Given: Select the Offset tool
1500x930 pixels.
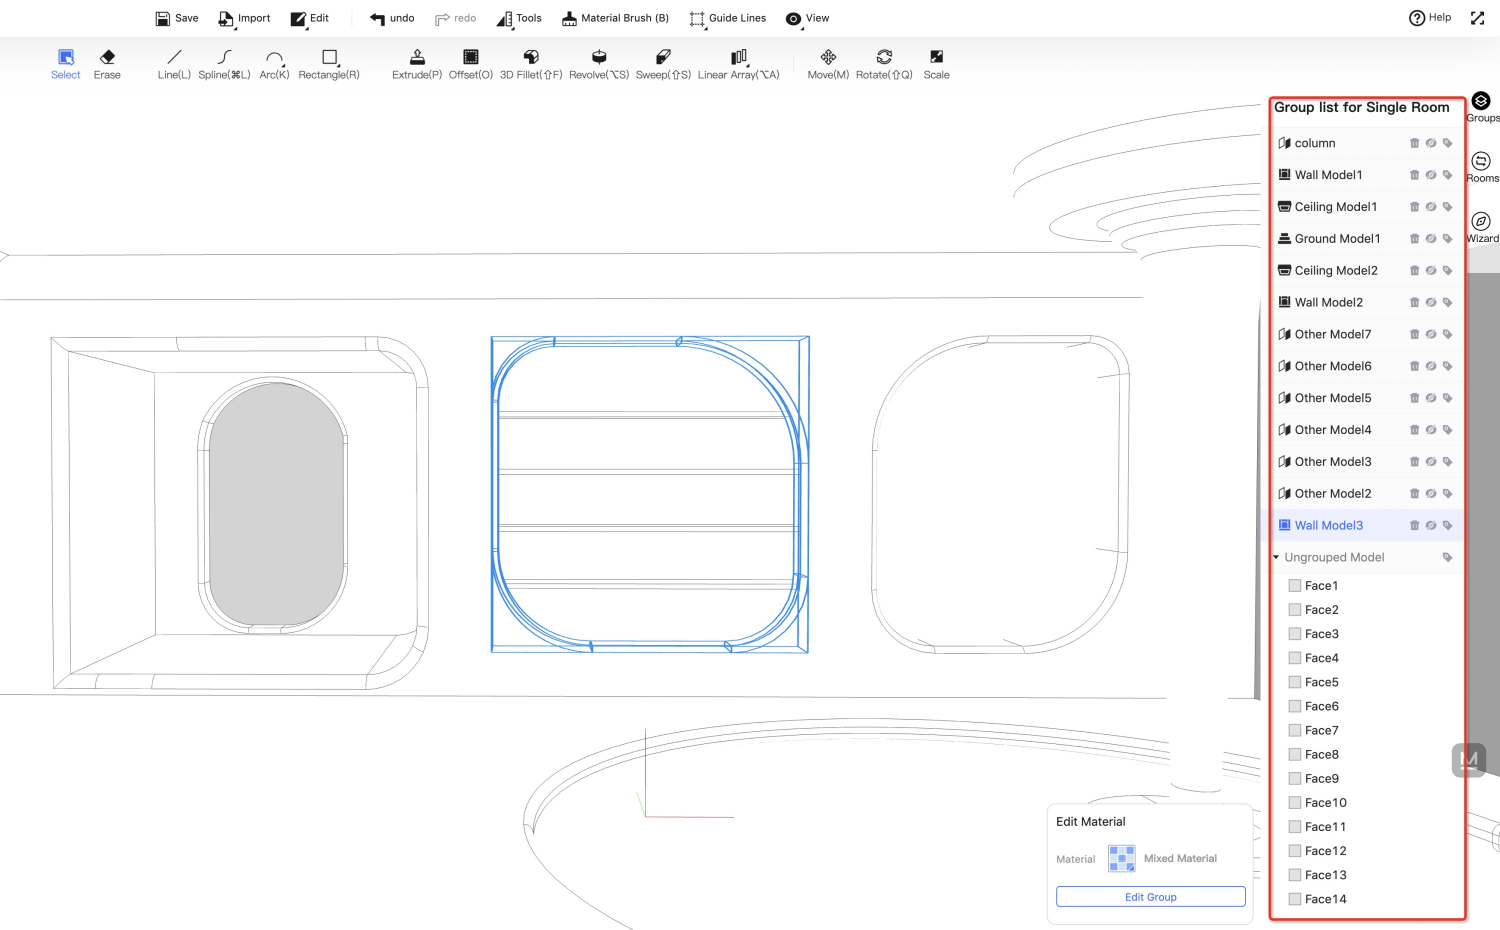Looking at the screenshot, I should [x=471, y=64].
